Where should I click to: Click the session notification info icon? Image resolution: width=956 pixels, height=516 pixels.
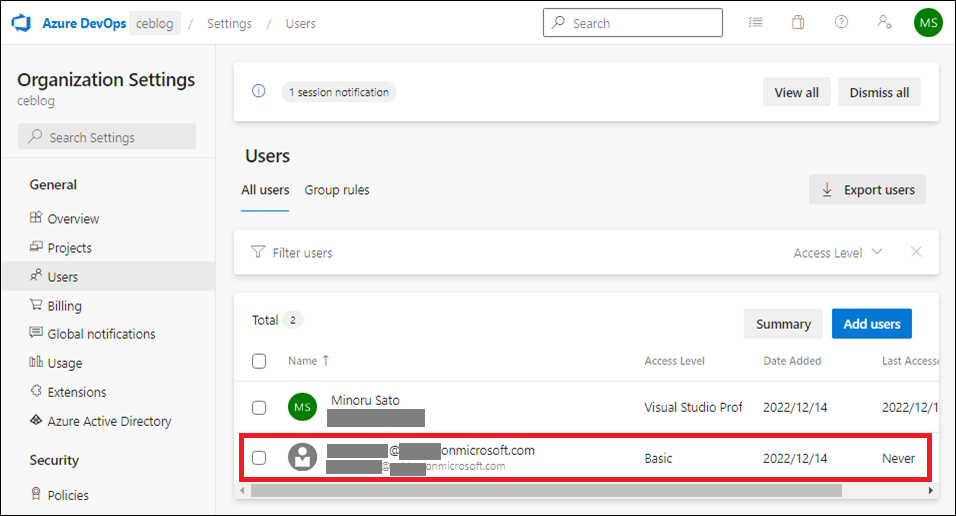259,91
